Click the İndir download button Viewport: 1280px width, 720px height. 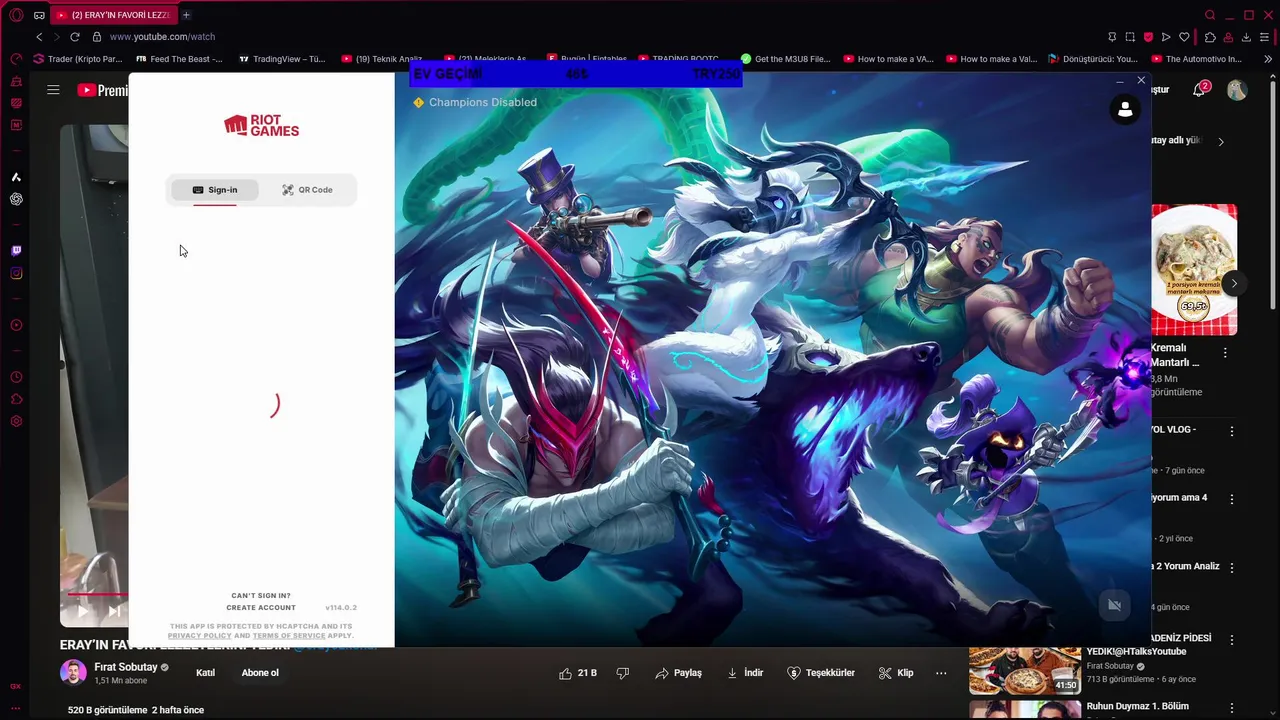pos(745,673)
